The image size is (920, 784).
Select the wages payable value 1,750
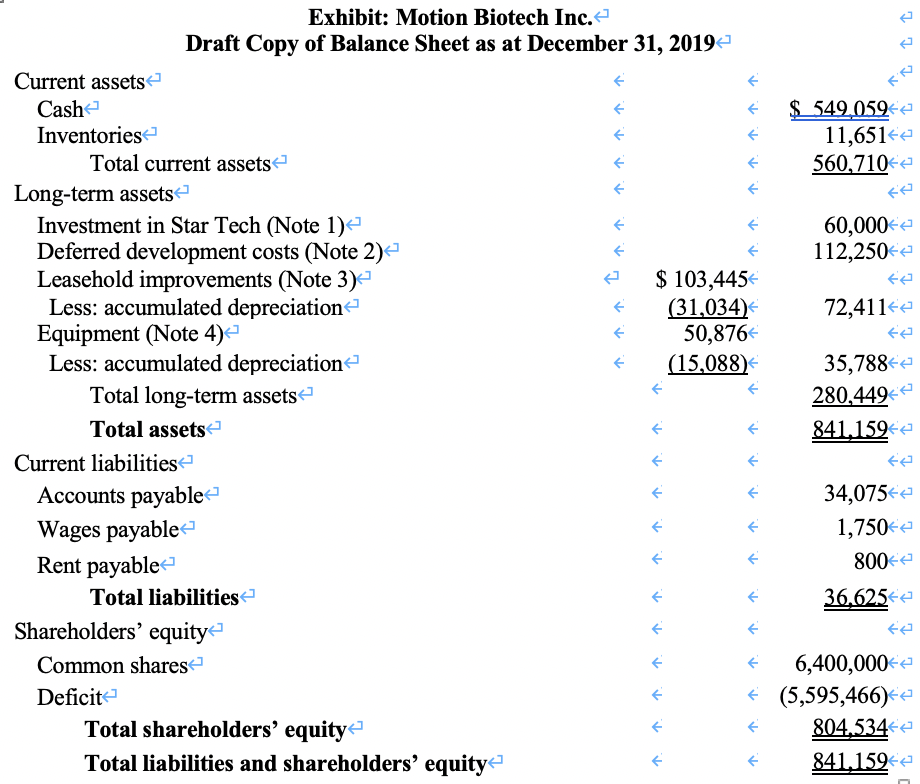pyautogui.click(x=862, y=528)
